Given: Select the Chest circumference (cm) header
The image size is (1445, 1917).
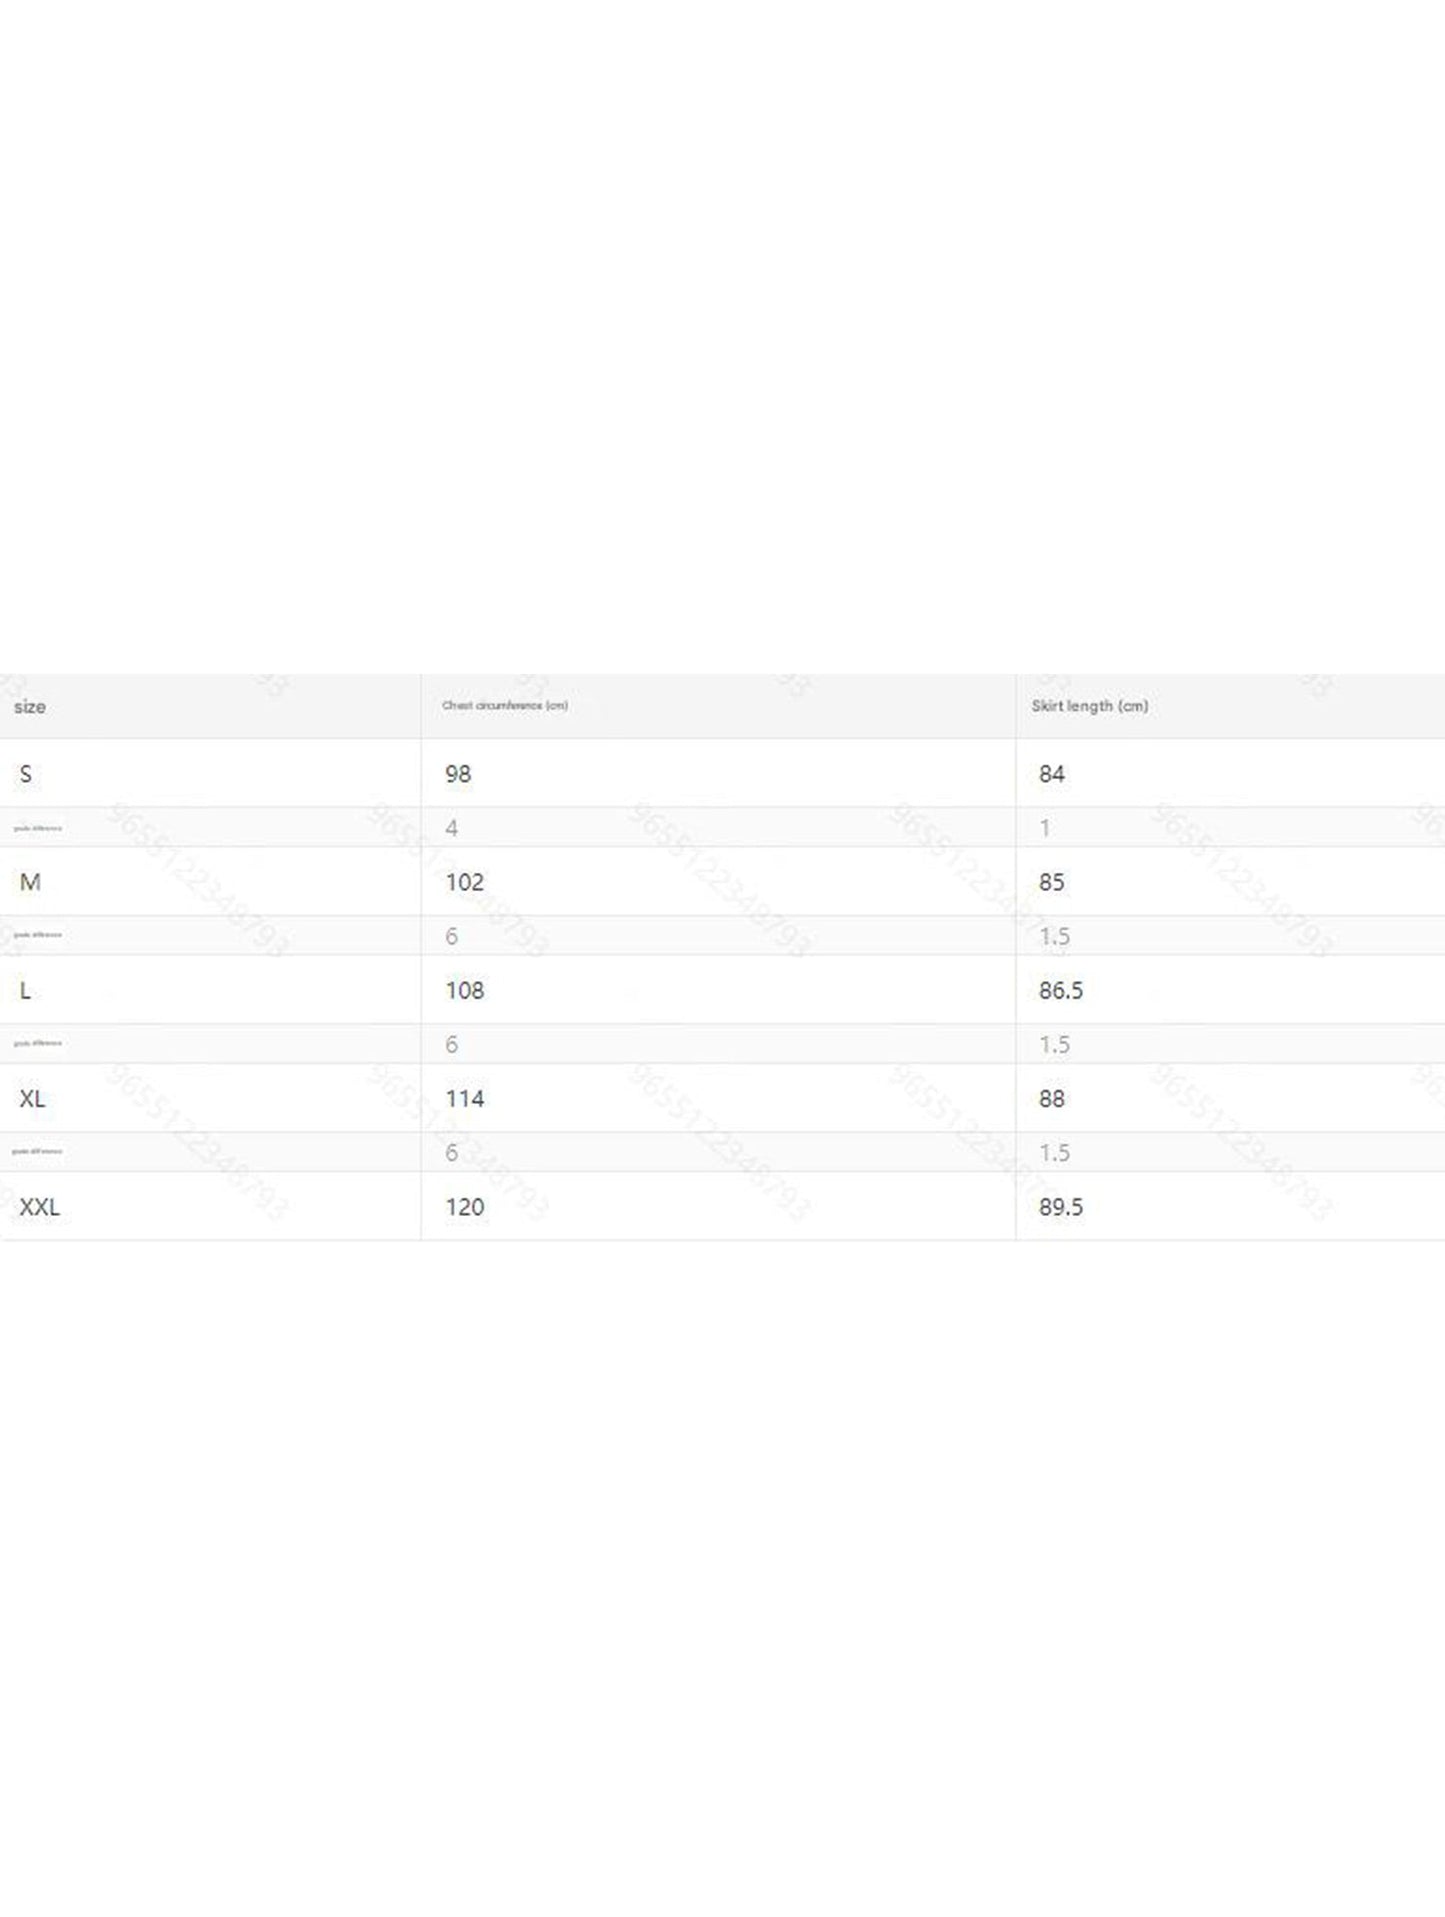Looking at the screenshot, I should click(x=505, y=706).
